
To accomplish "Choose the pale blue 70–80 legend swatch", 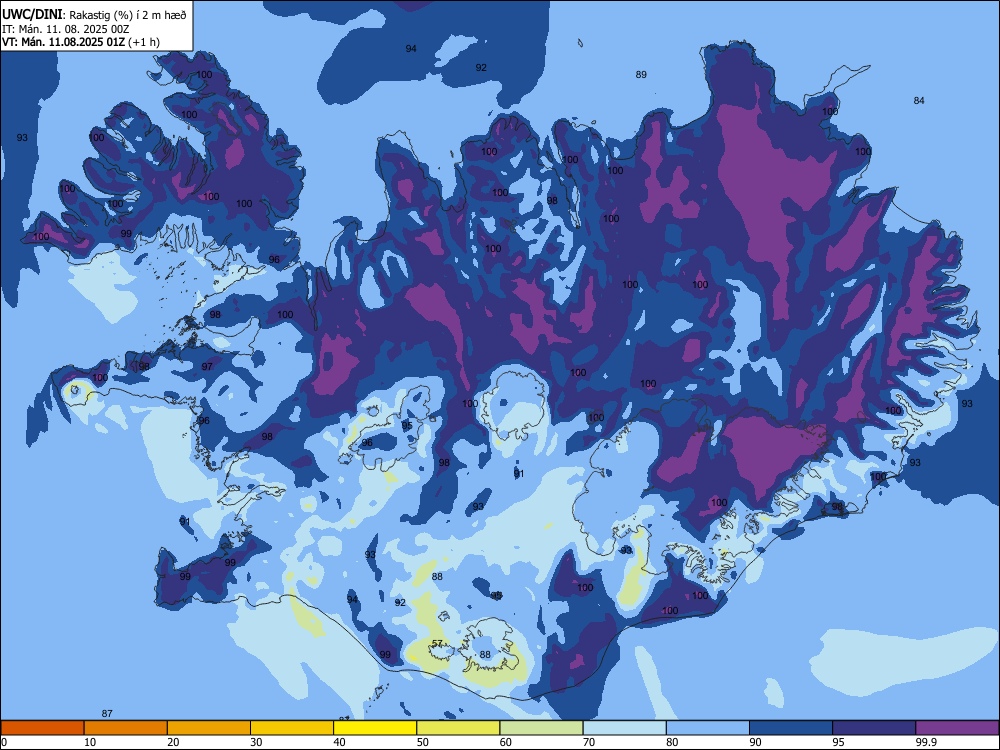I will (x=624, y=728).
